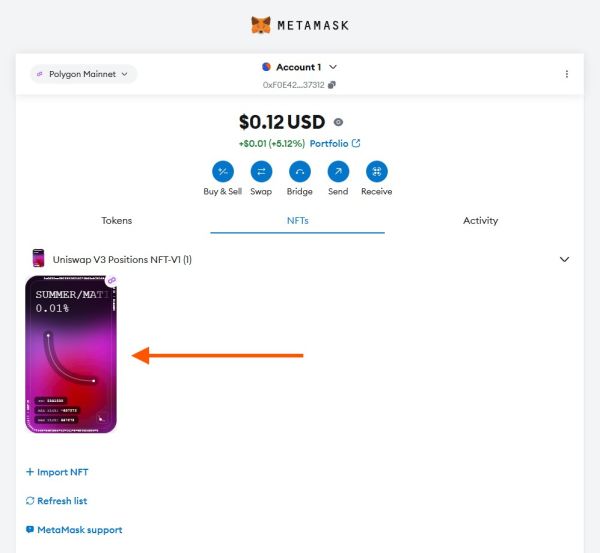The image size is (600, 553).
Task: Click the Receive QR icon
Action: point(376,171)
